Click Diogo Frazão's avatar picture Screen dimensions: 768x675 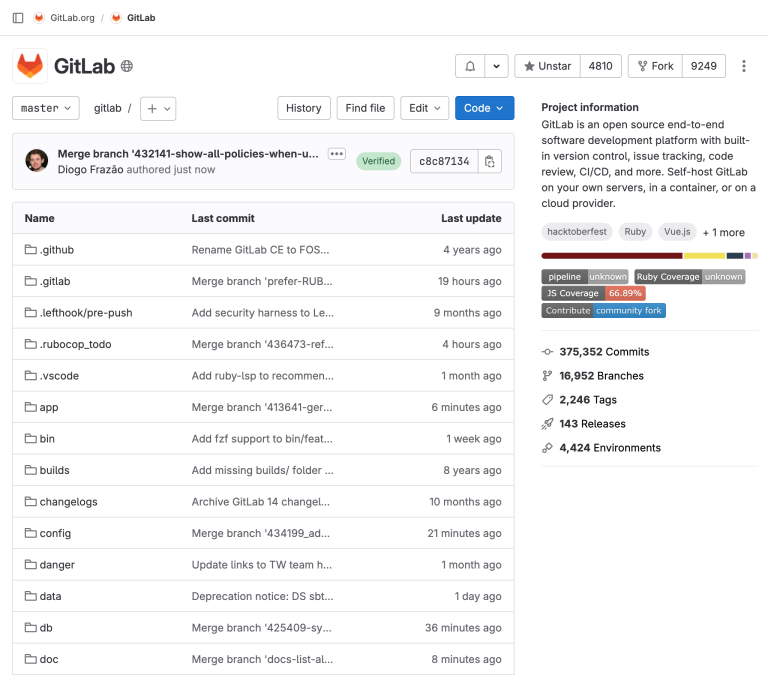click(37, 161)
